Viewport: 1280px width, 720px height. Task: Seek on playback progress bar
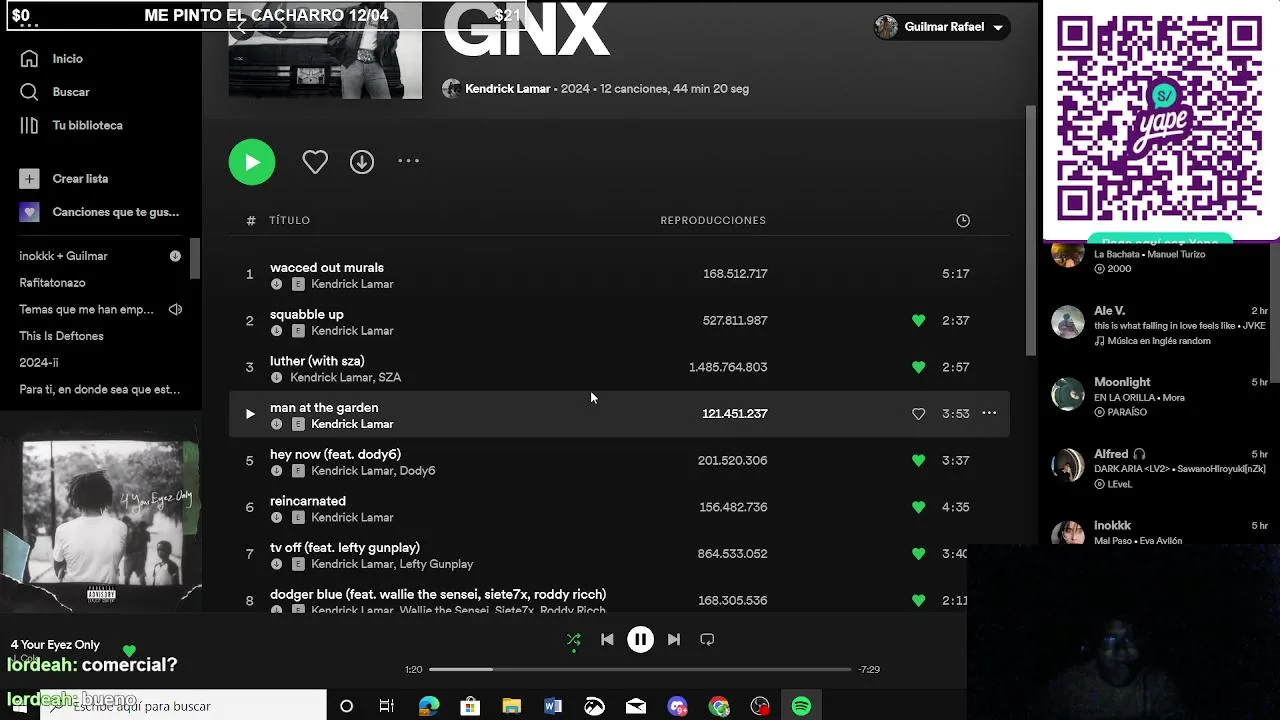pos(640,669)
